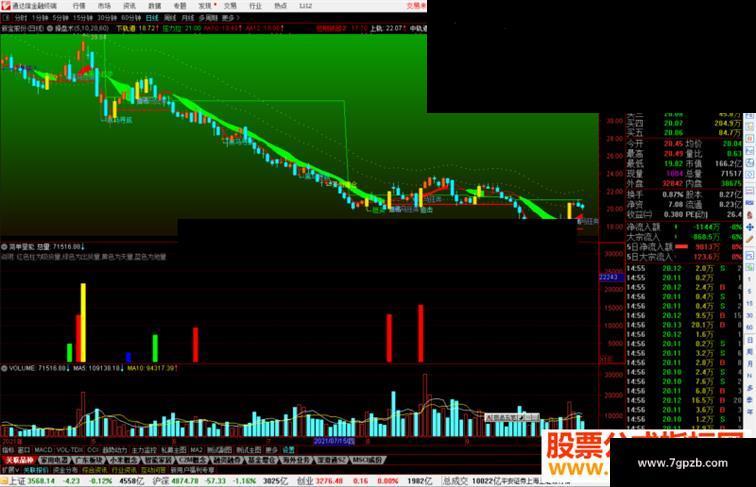Click the pencil drawing tool sidebar icon

[750, 239]
